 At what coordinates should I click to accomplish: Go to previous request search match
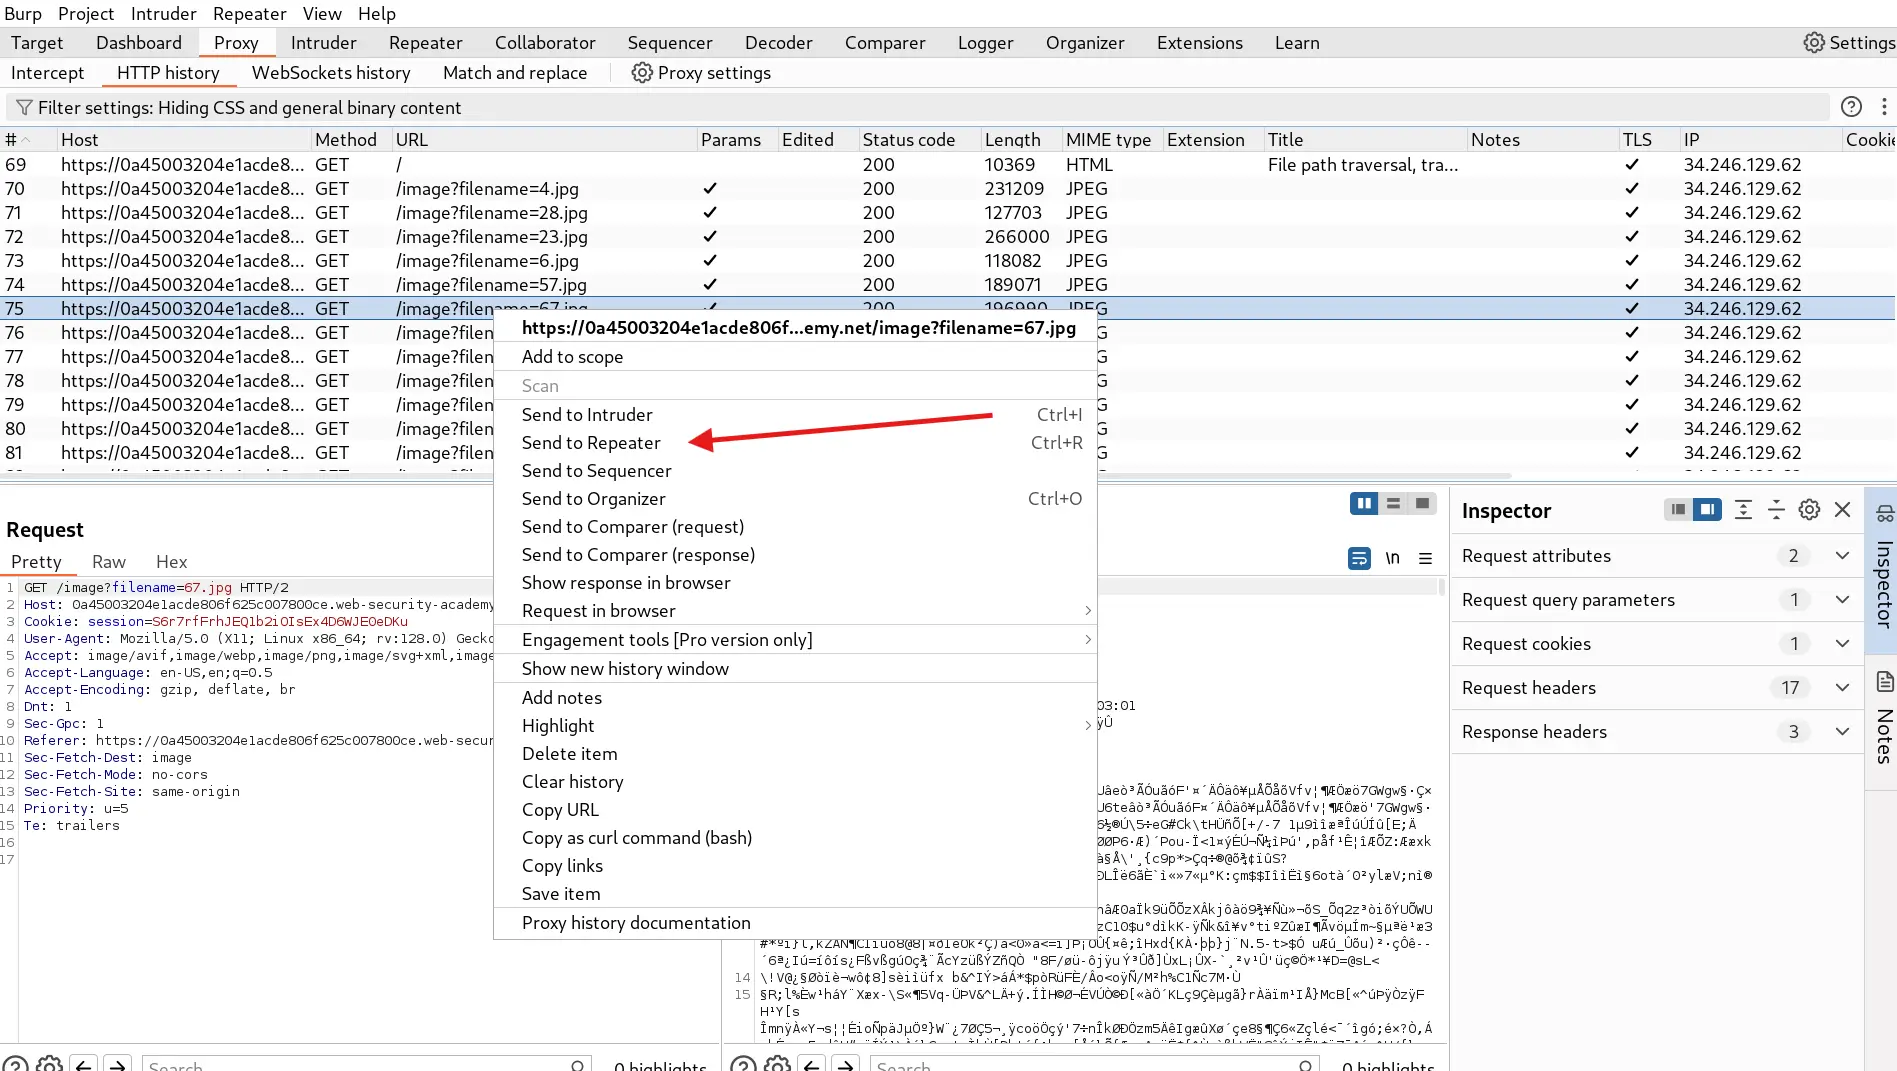pos(84,1066)
